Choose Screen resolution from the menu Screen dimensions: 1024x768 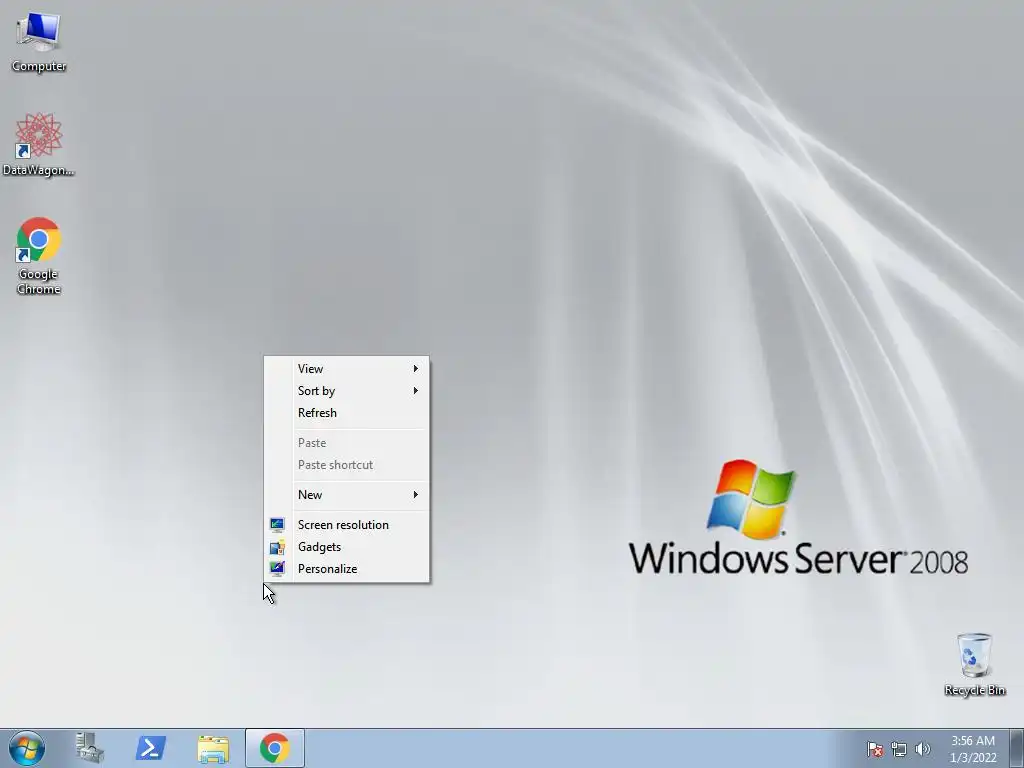click(346, 525)
